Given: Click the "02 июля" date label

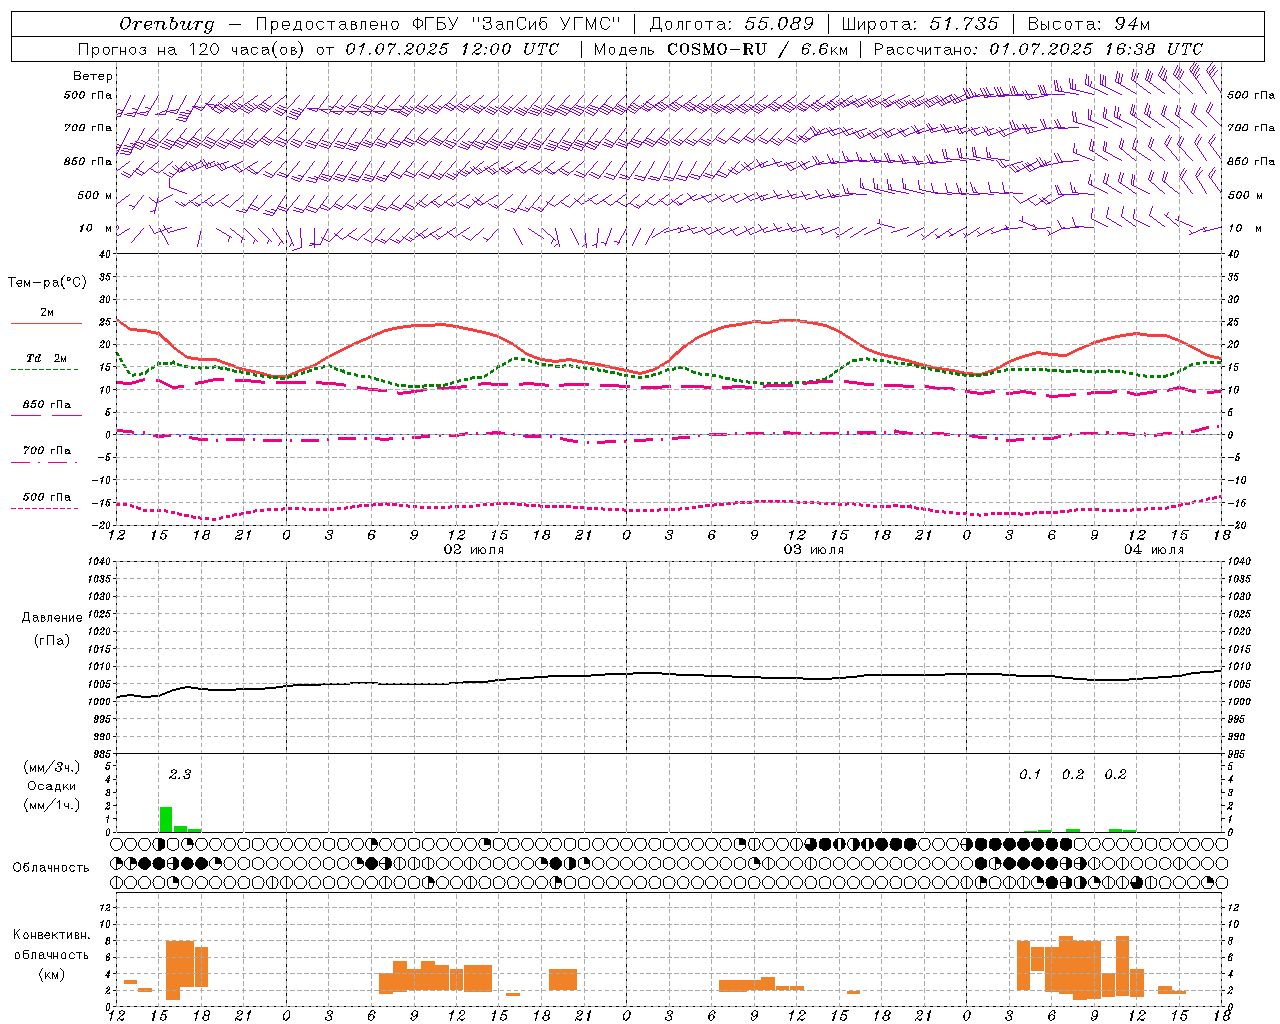Looking at the screenshot, I should coord(475,550).
